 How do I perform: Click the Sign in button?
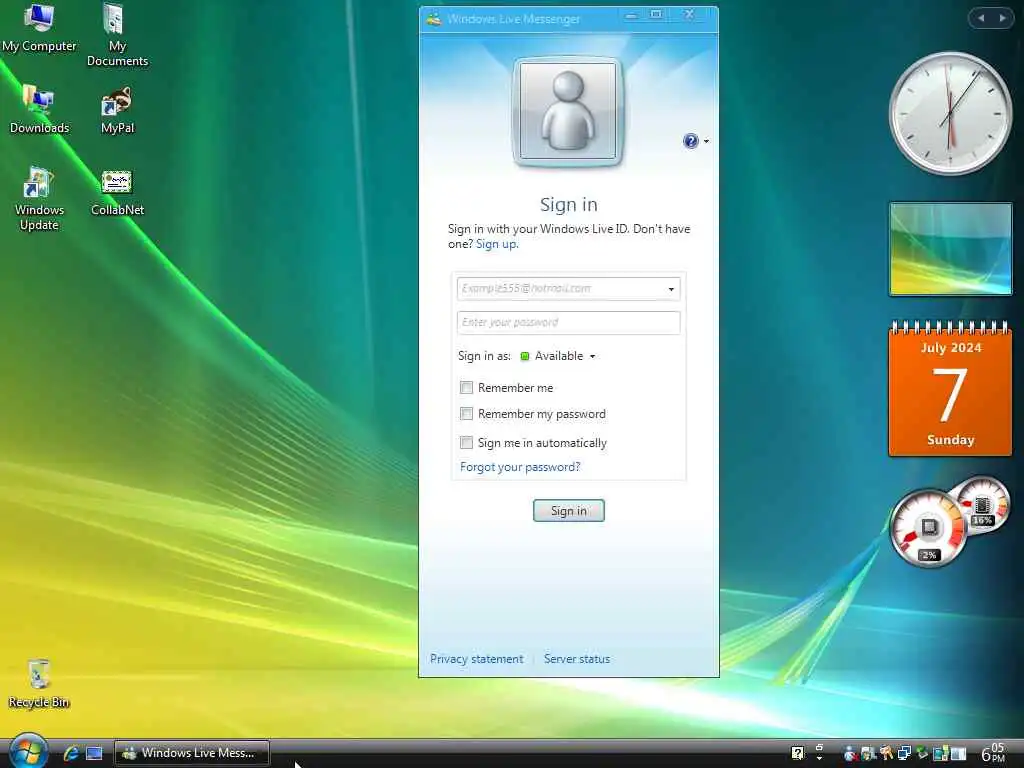[568, 511]
